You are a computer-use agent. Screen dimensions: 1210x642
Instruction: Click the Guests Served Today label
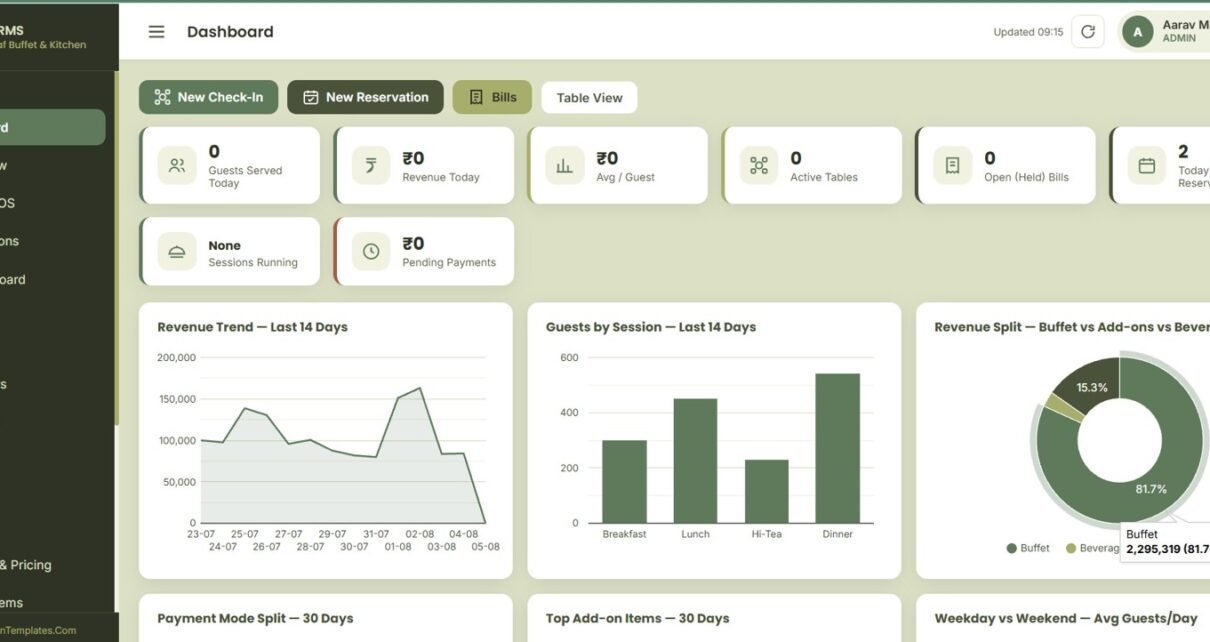245,177
